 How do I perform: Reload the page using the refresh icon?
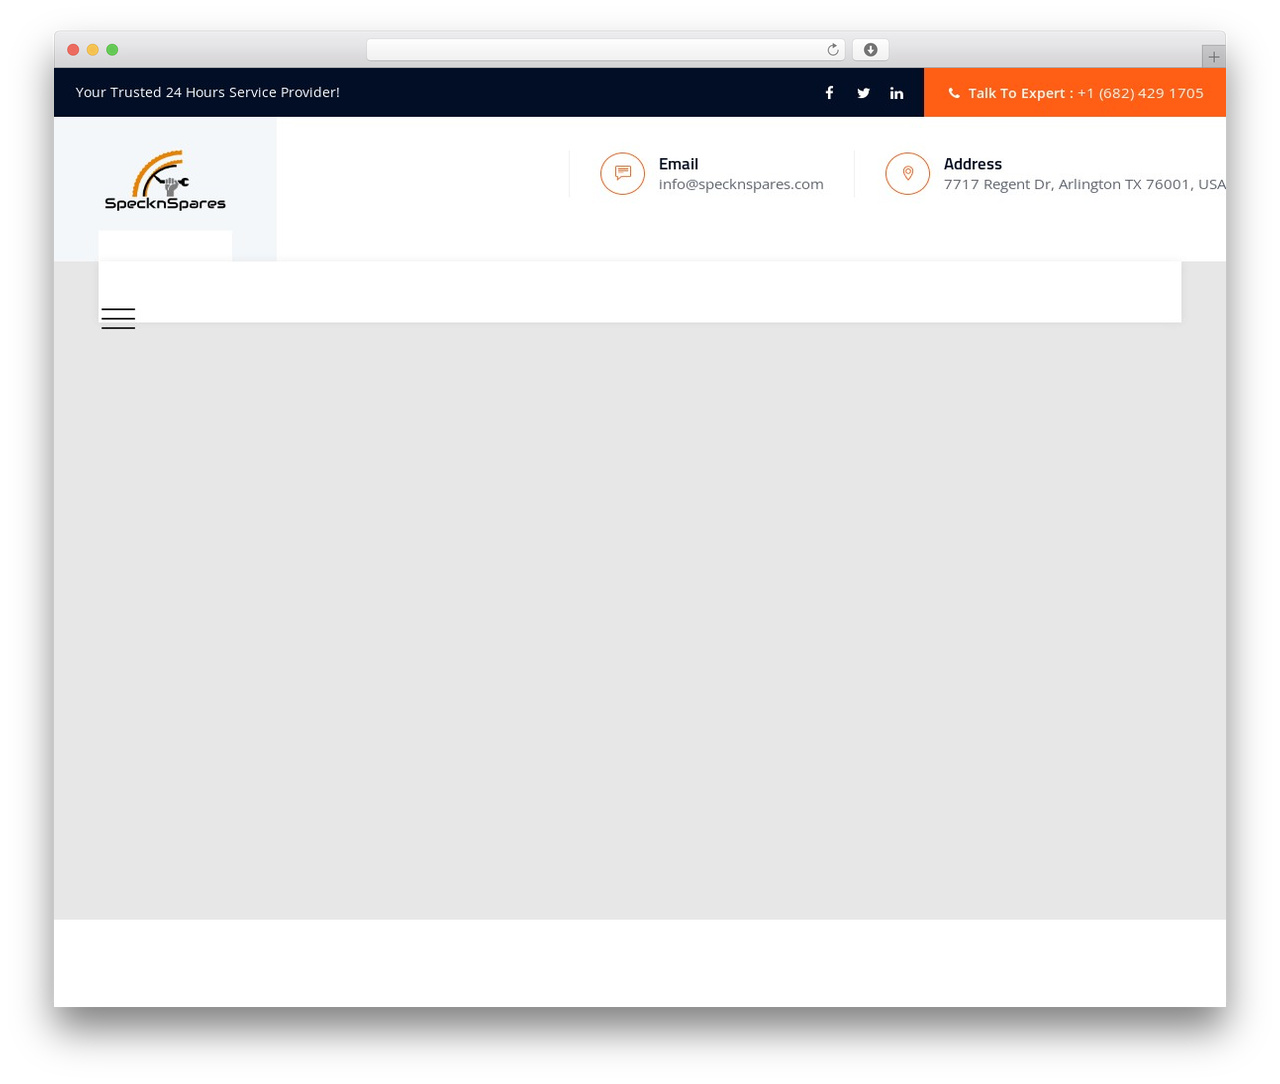click(x=833, y=50)
